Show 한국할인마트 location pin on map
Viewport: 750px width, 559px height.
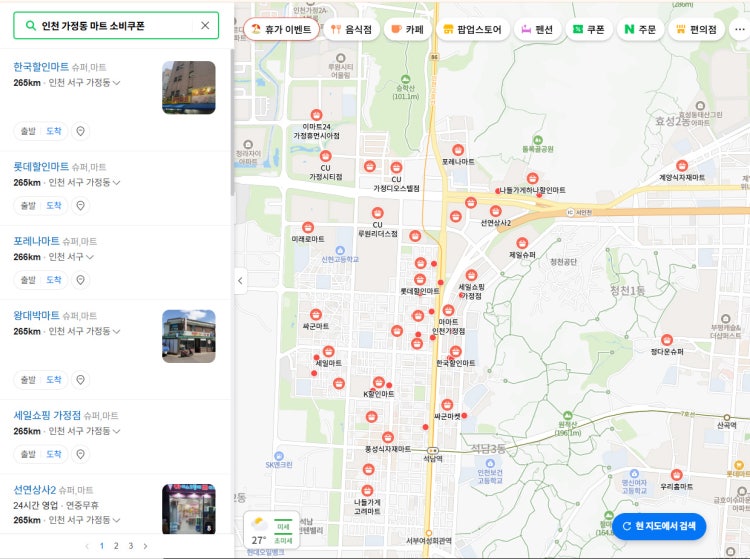(80, 131)
